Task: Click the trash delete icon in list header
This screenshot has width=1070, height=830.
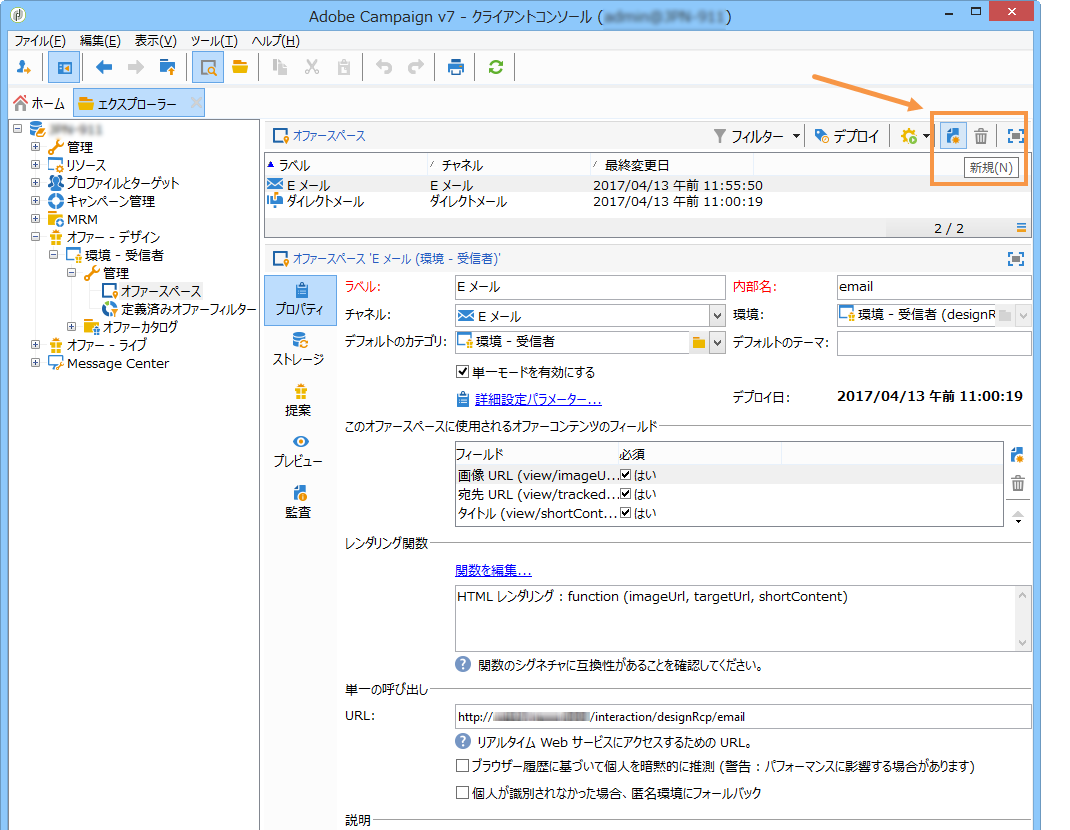Action: tap(981, 136)
